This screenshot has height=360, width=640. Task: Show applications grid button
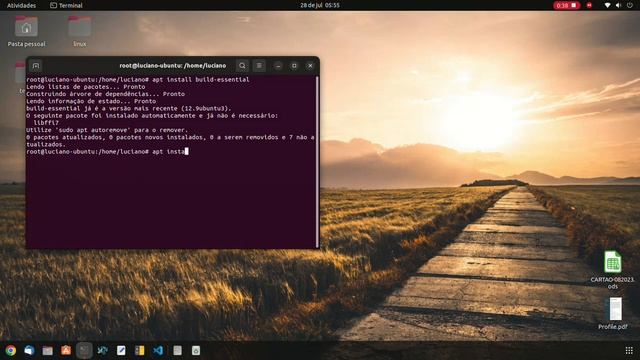tap(629, 350)
